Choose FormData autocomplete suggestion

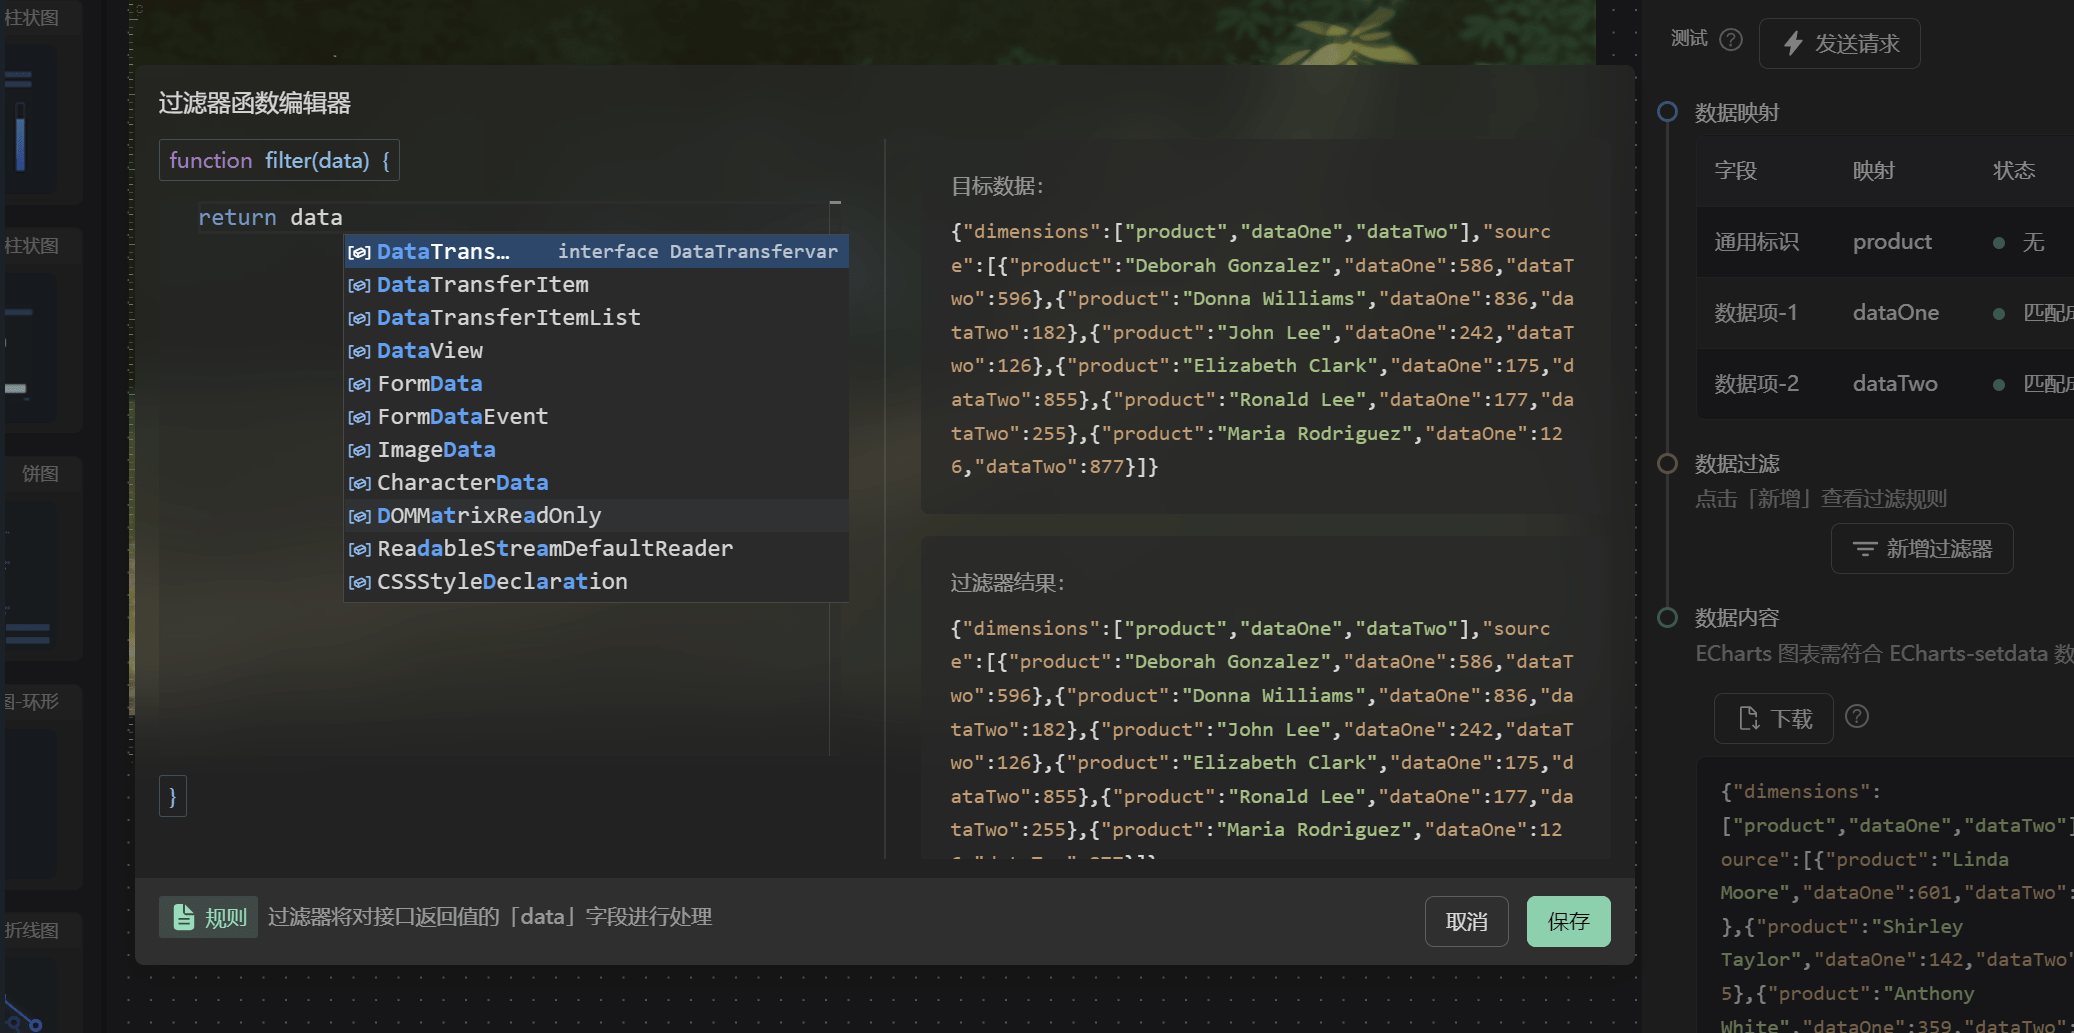coord(429,384)
